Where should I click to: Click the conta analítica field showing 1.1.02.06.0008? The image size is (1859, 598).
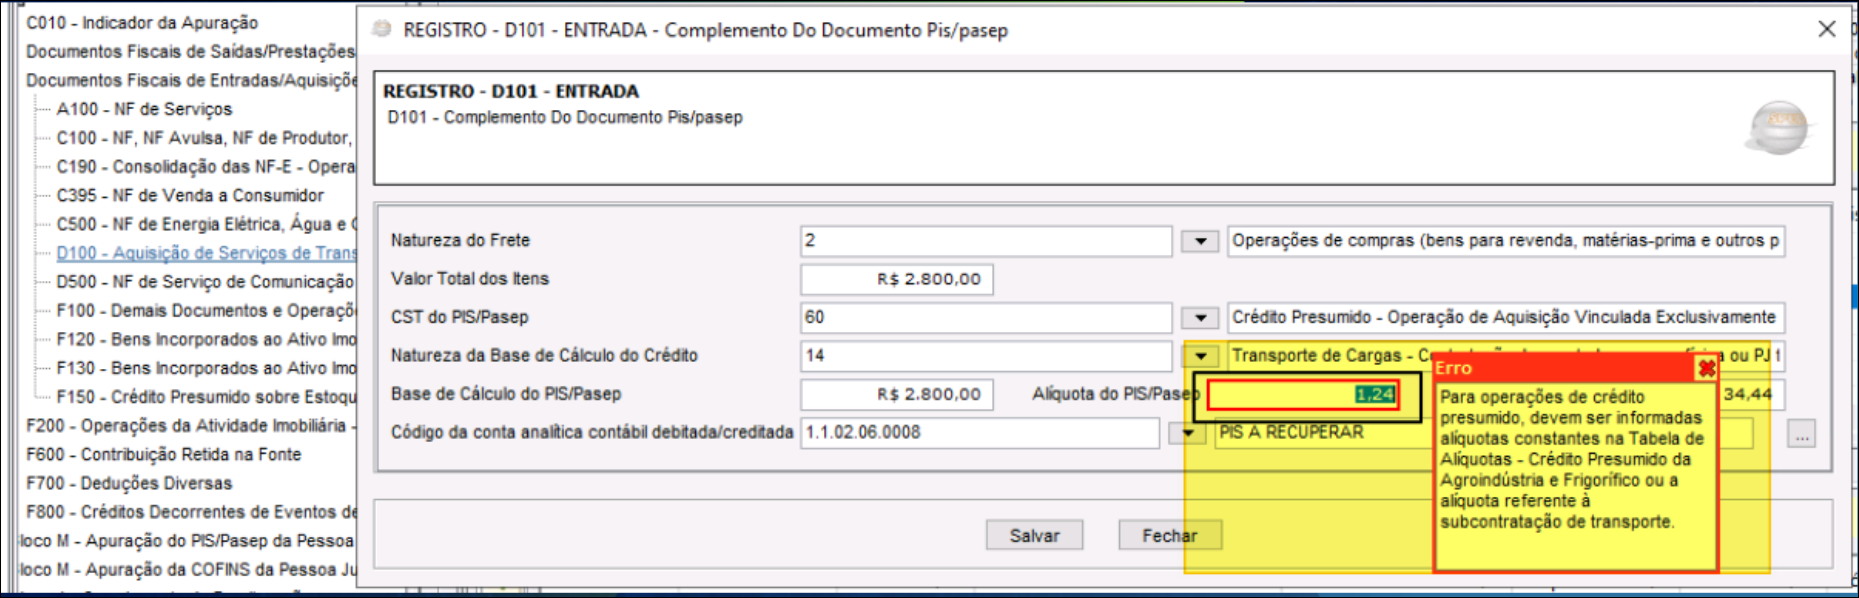980,433
